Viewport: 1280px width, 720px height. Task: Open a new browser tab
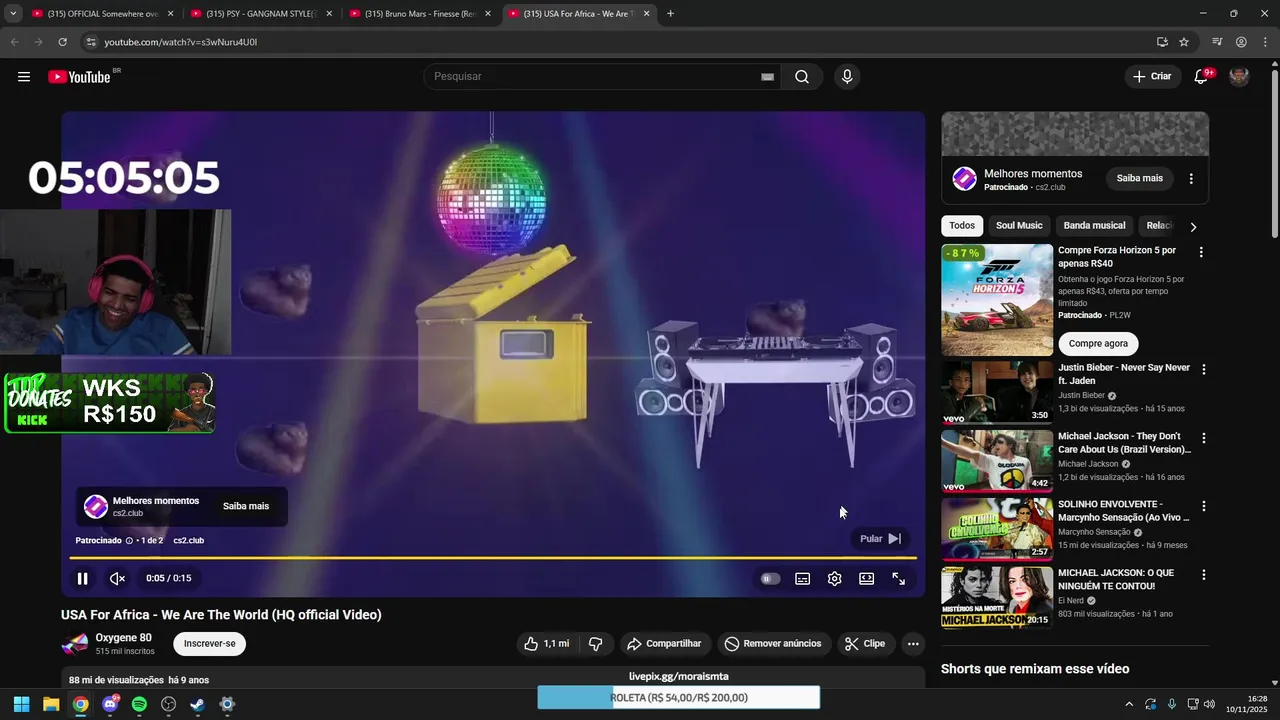click(x=670, y=14)
